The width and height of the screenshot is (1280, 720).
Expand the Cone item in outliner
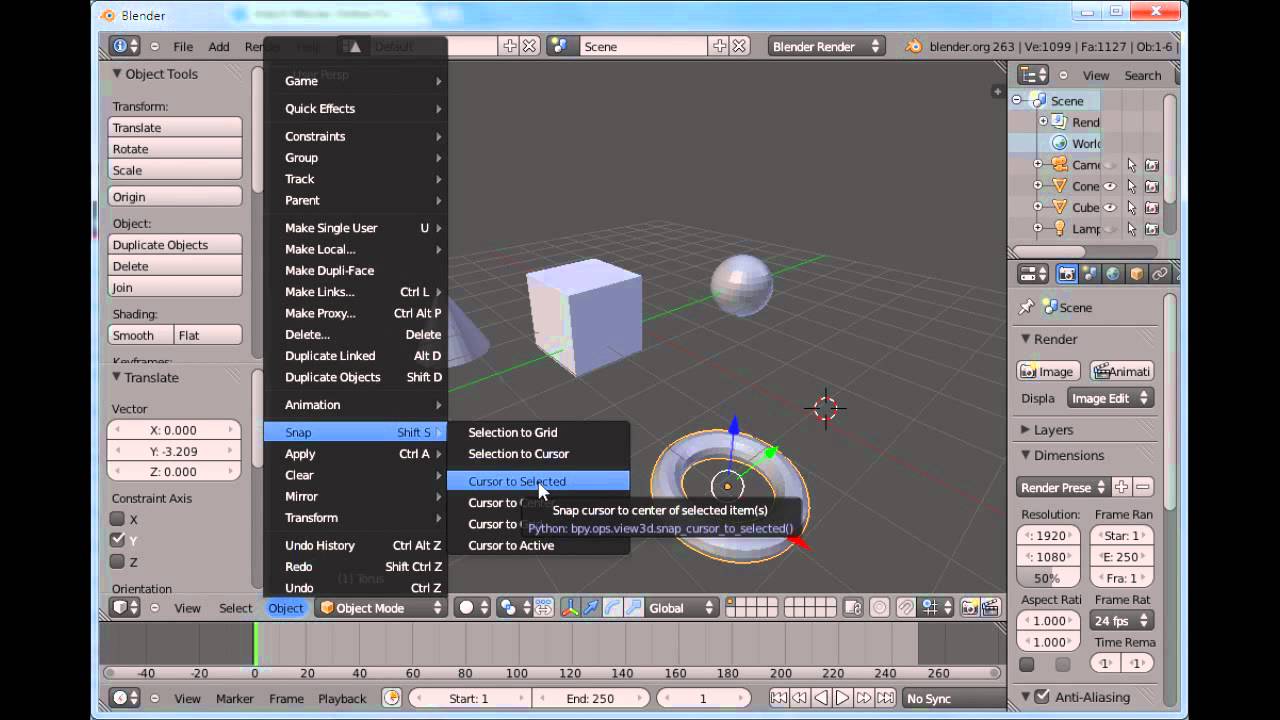(x=1037, y=186)
